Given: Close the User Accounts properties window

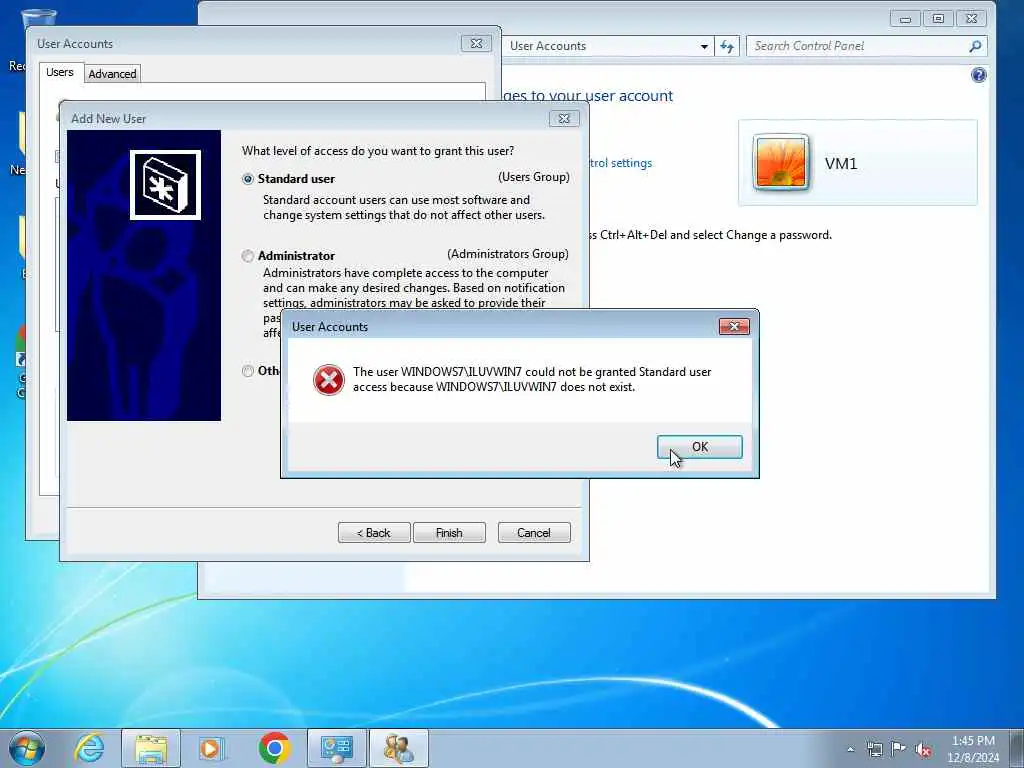Looking at the screenshot, I should [476, 44].
